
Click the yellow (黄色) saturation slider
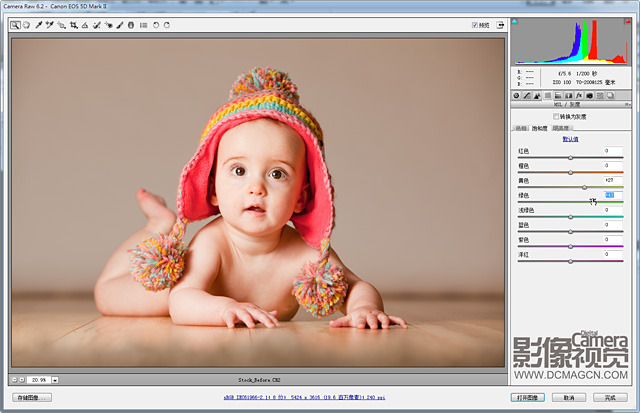pos(584,187)
